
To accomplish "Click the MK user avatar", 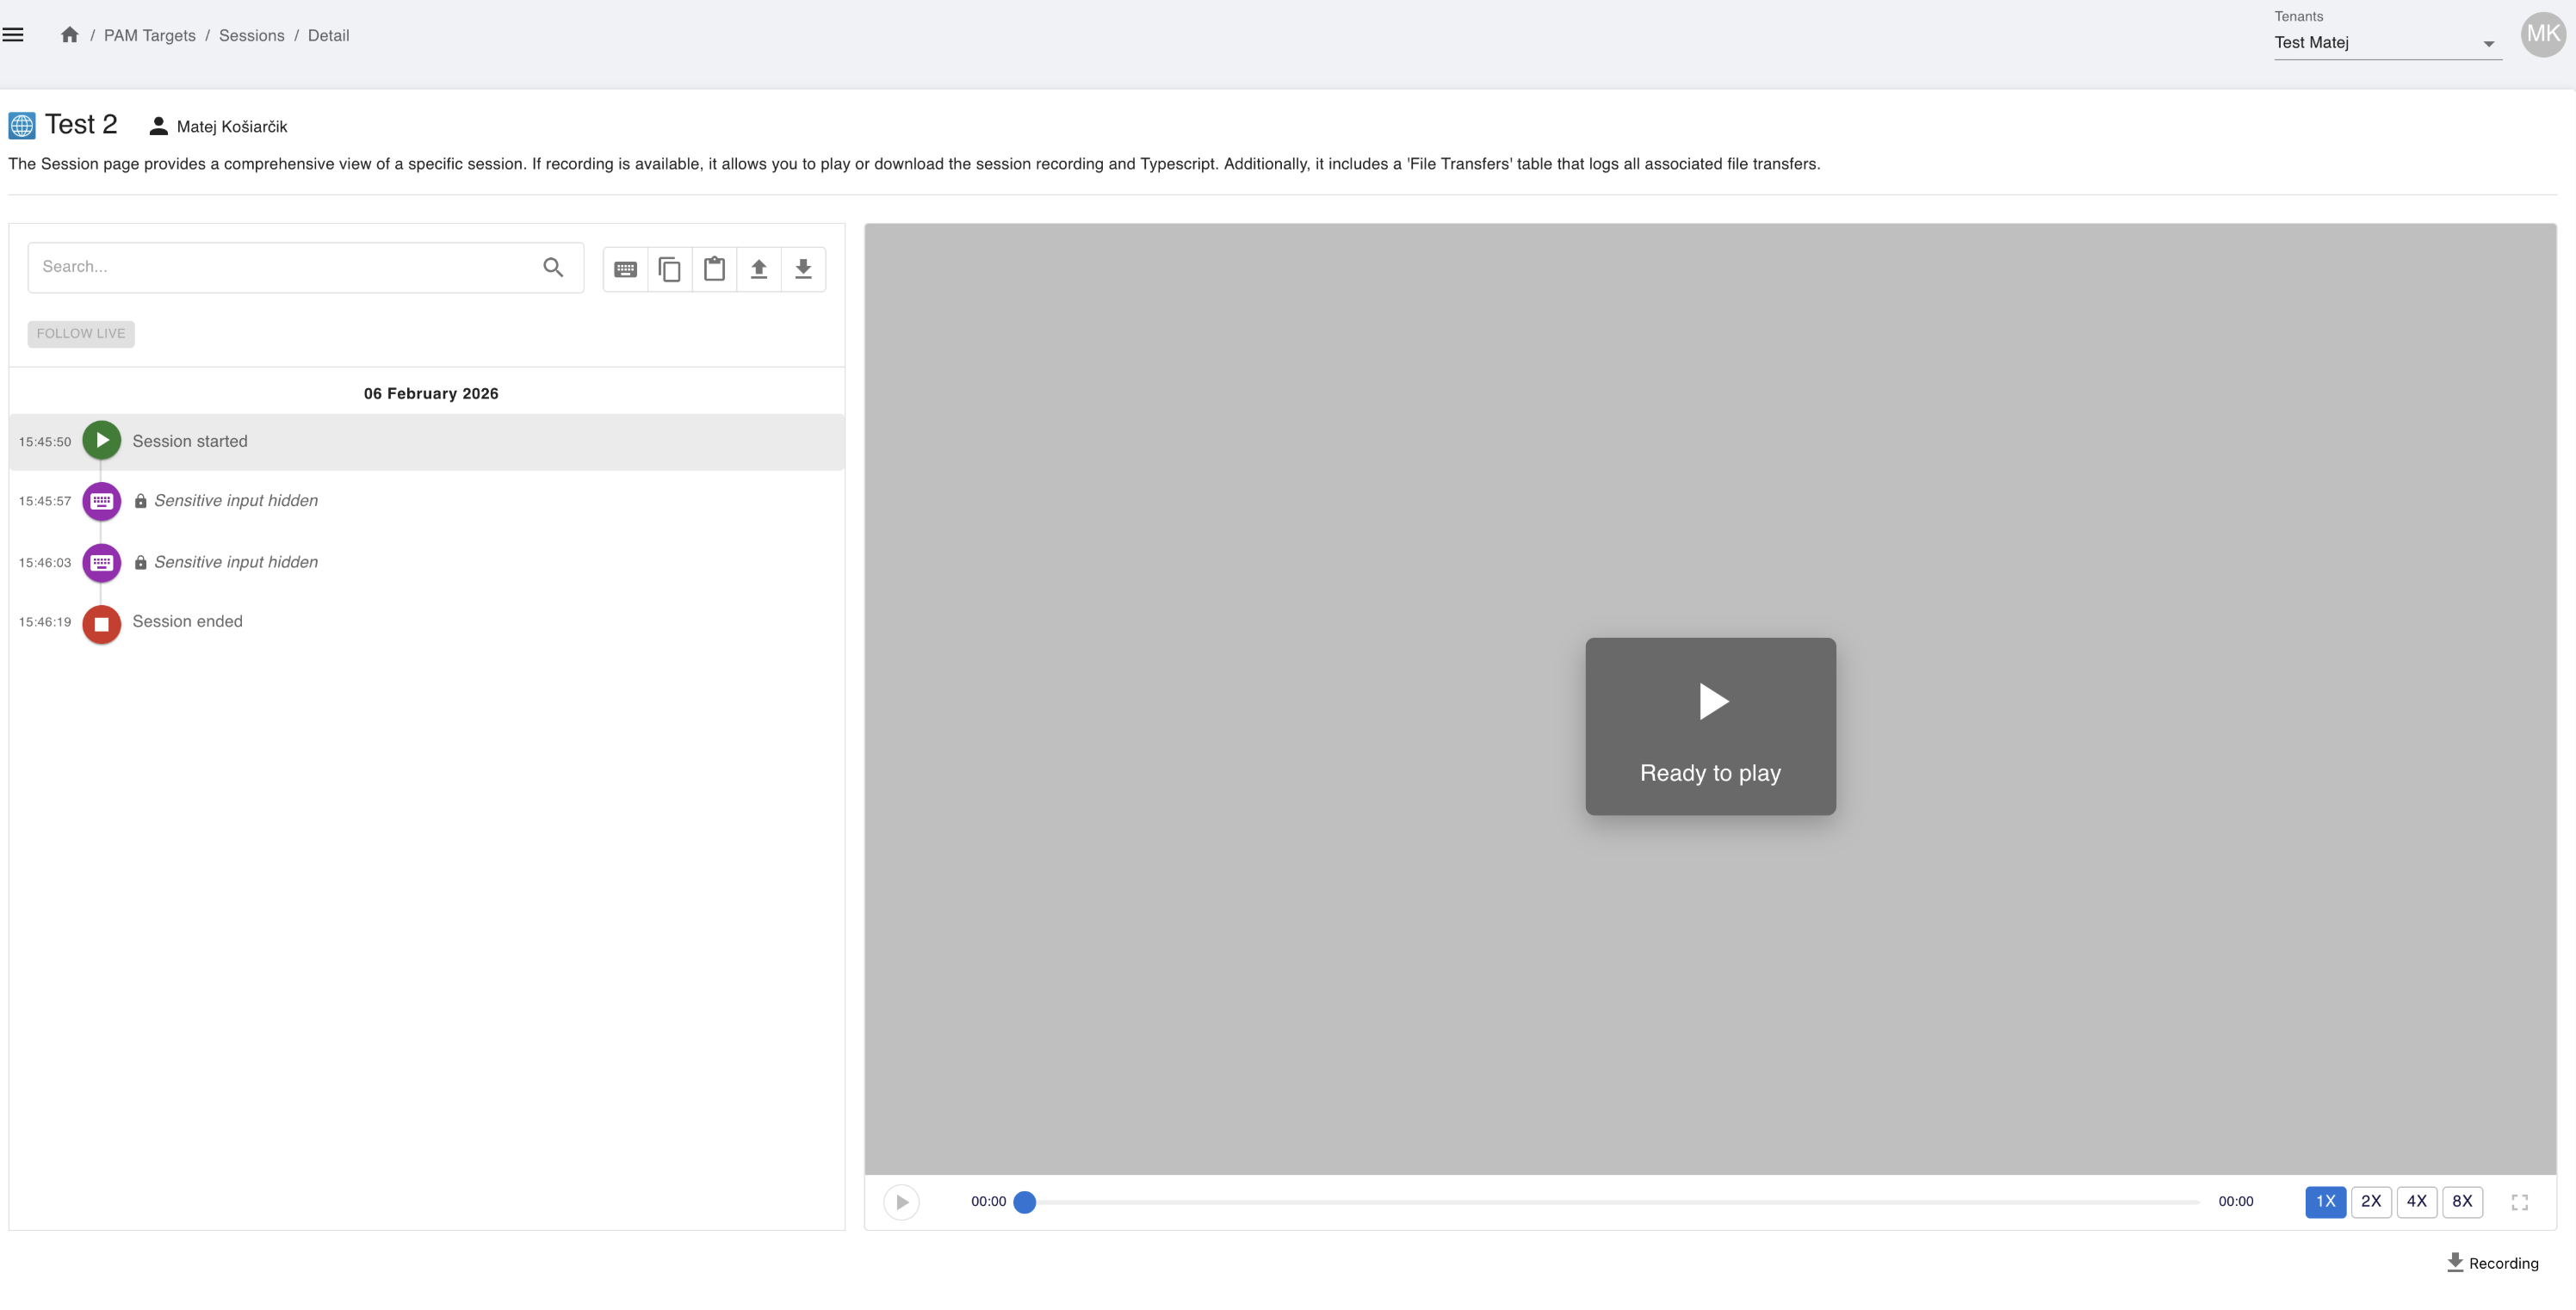I will coord(2542,35).
